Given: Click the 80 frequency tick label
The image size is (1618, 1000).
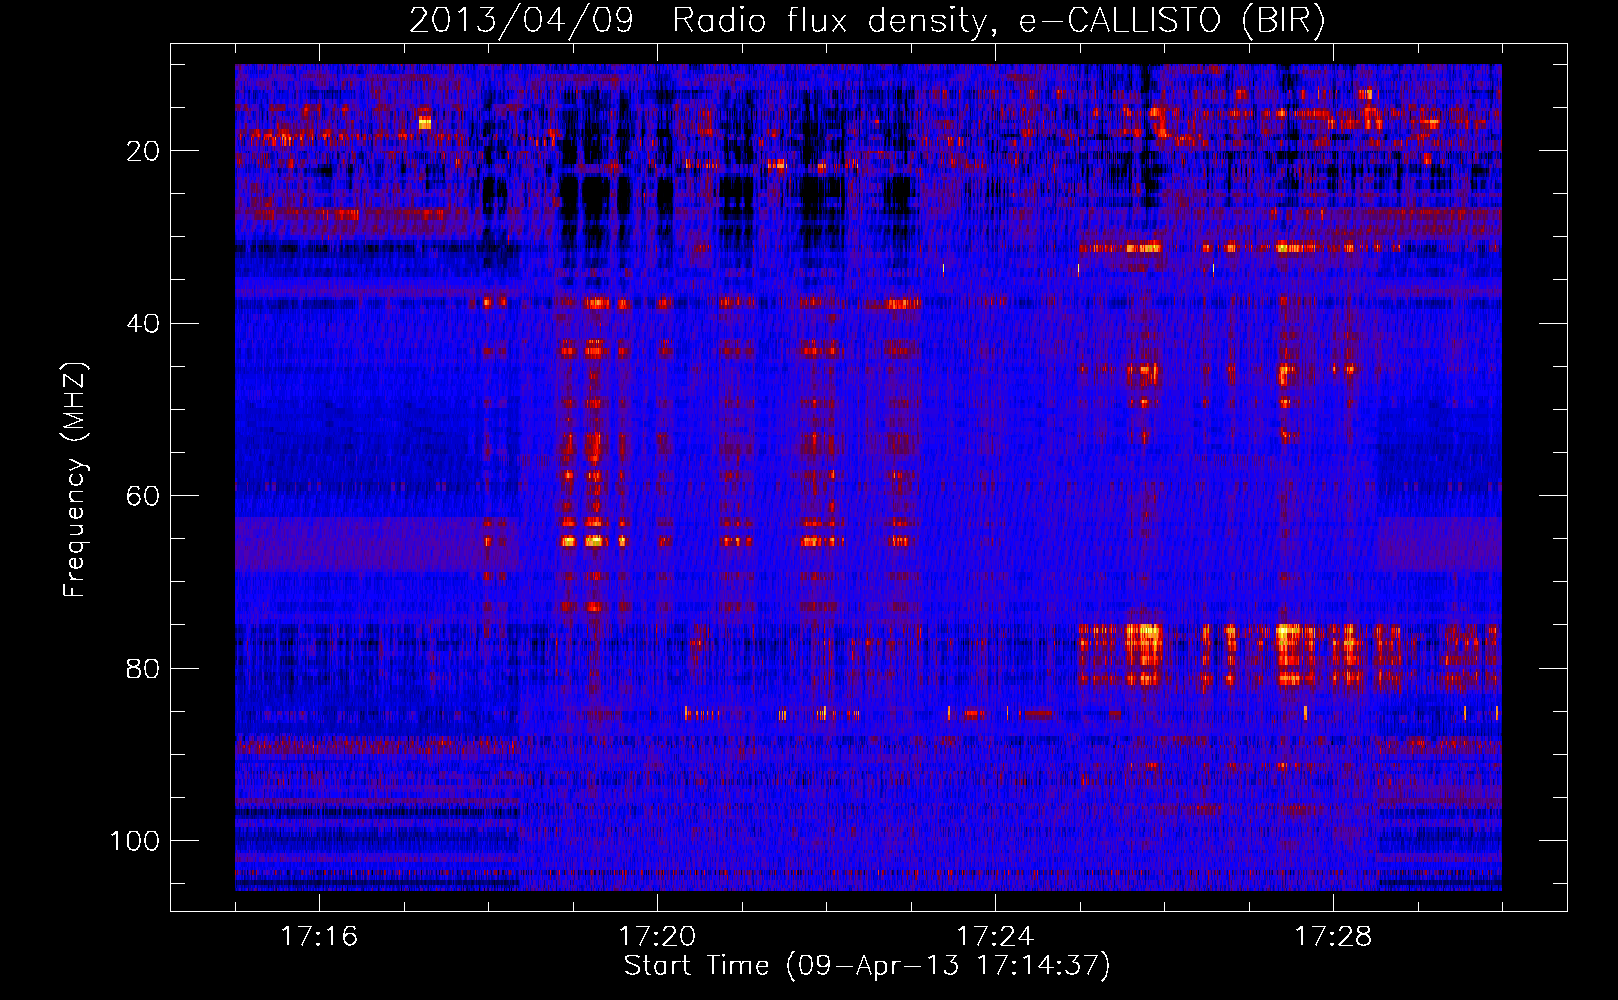Looking at the screenshot, I should (144, 669).
